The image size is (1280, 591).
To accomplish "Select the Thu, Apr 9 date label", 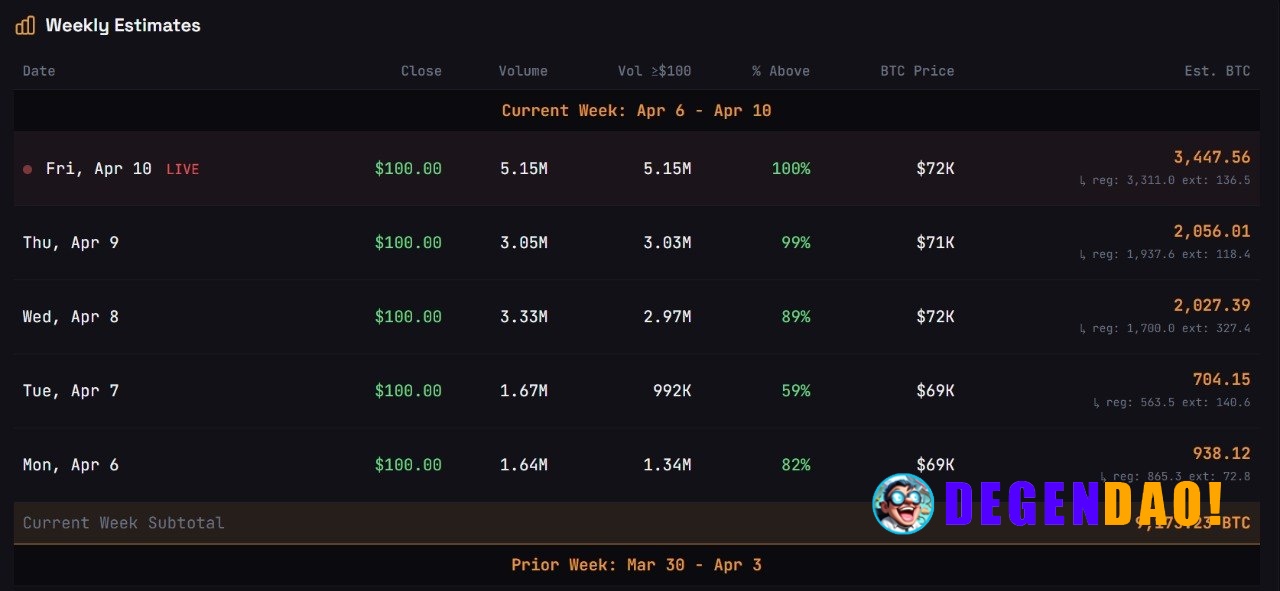I will click(70, 242).
